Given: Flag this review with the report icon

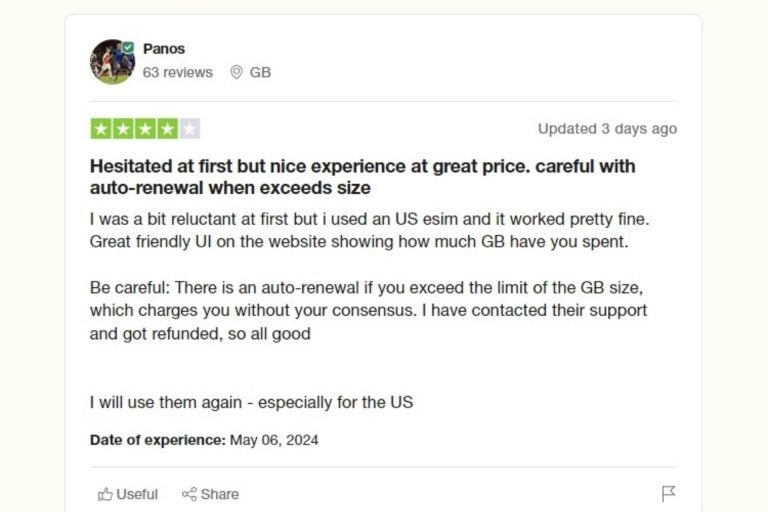Looking at the screenshot, I should click(x=669, y=494).
